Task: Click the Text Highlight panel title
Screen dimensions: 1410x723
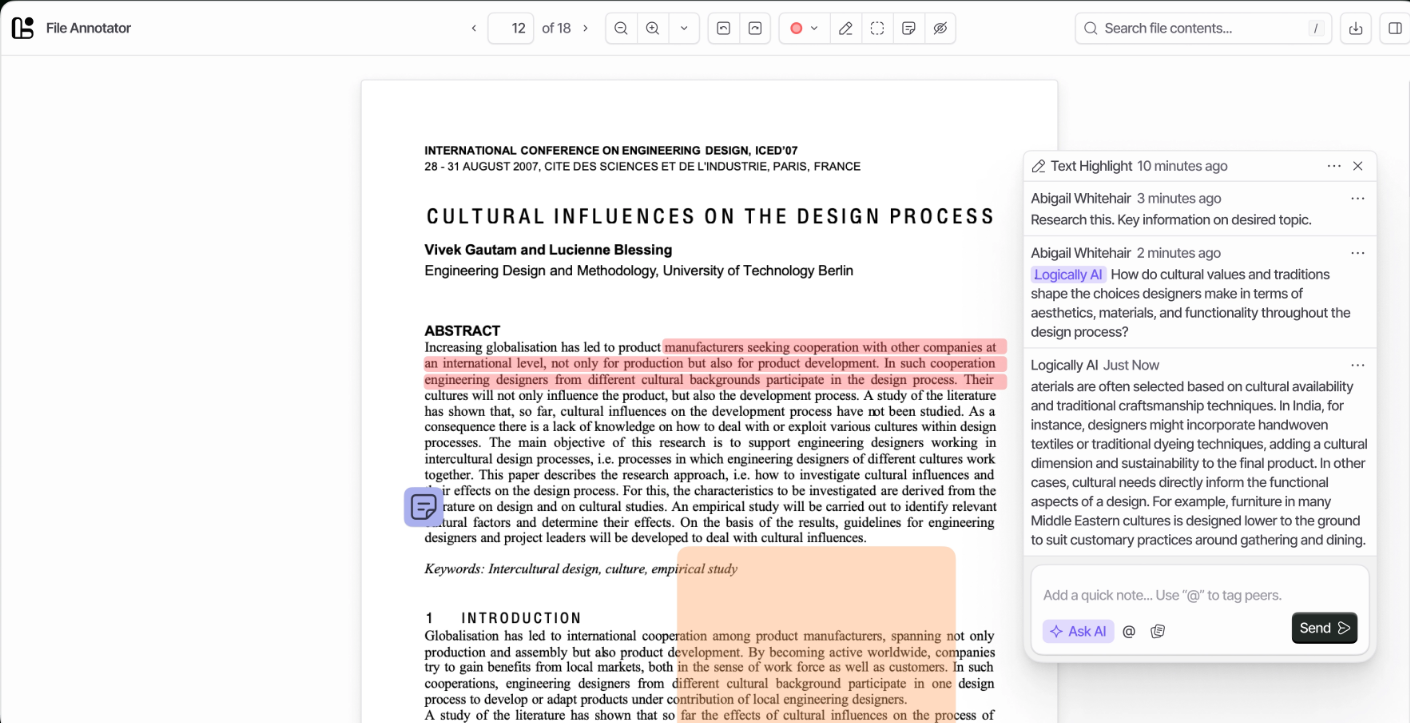Action: coord(1091,166)
